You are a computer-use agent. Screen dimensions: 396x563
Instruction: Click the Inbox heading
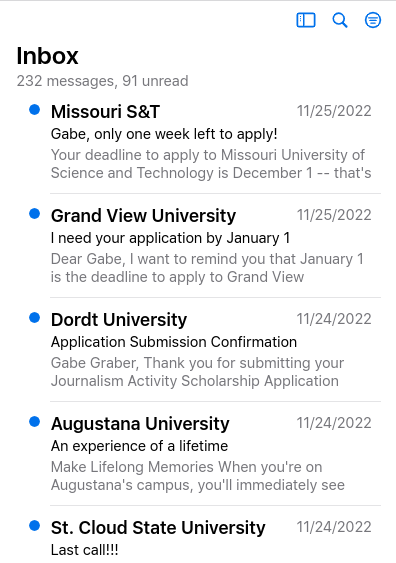(47, 56)
